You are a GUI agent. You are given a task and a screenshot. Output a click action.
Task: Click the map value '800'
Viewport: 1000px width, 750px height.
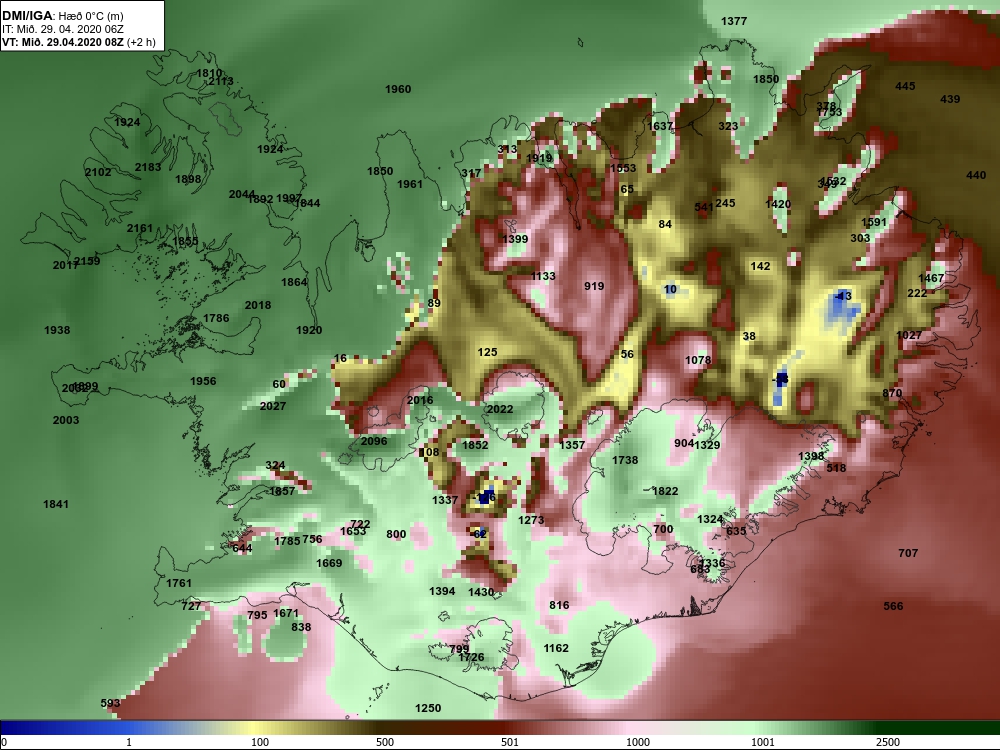click(x=396, y=534)
